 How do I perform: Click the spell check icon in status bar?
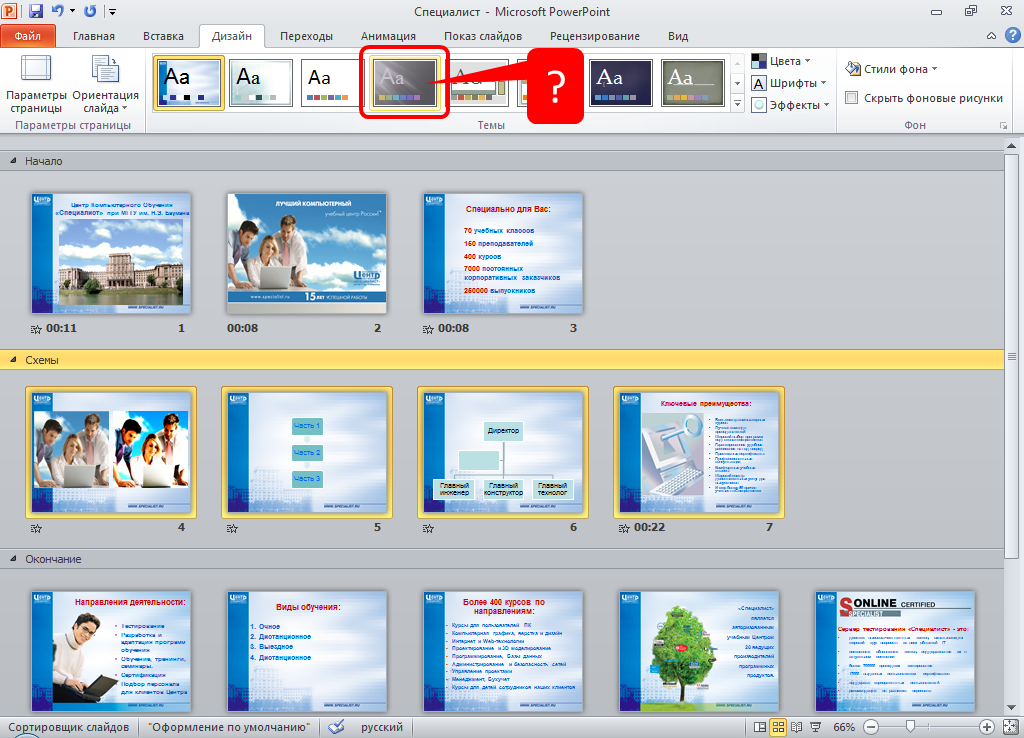click(336, 727)
